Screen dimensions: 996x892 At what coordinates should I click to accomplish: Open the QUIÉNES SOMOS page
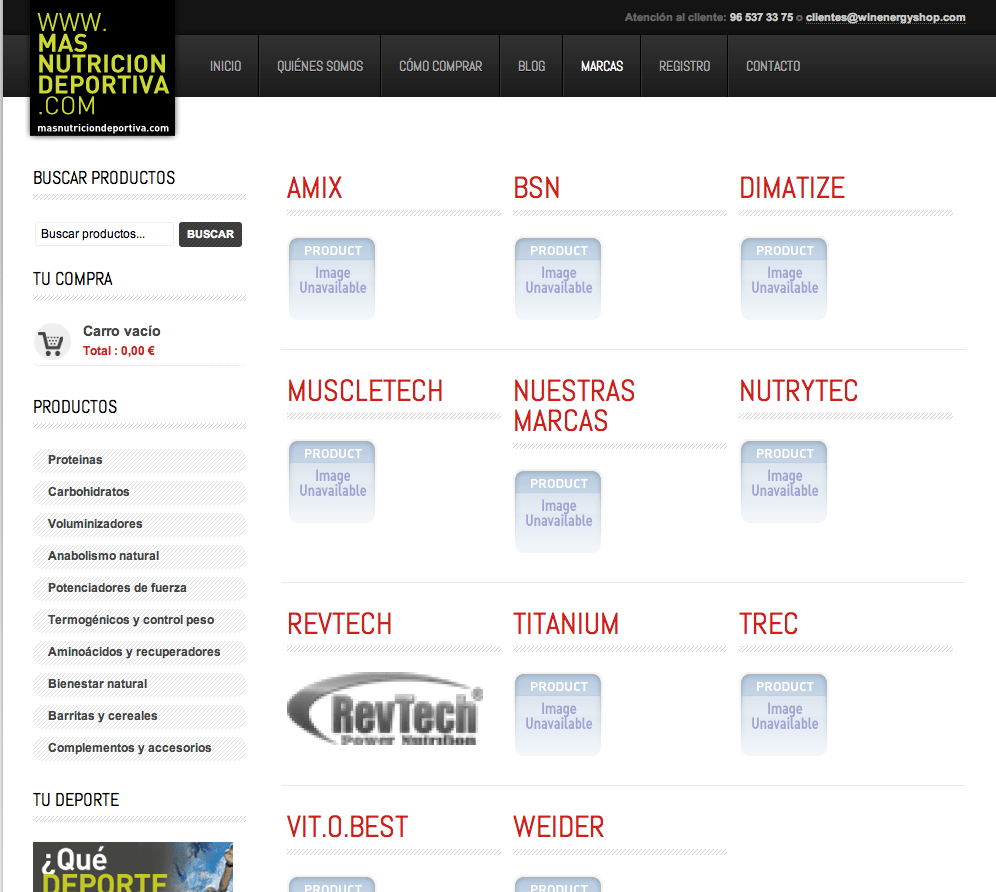click(320, 66)
